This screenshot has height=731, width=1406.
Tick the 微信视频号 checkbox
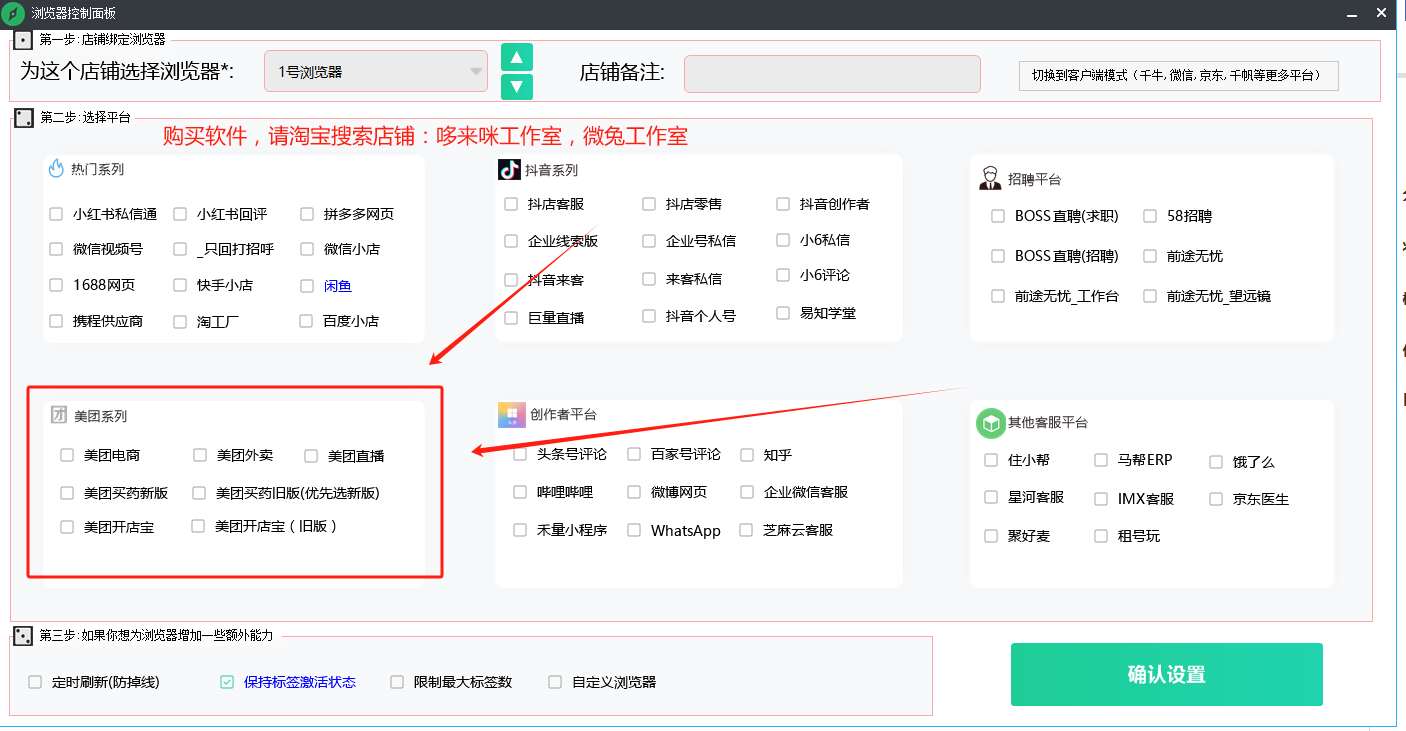click(x=56, y=249)
